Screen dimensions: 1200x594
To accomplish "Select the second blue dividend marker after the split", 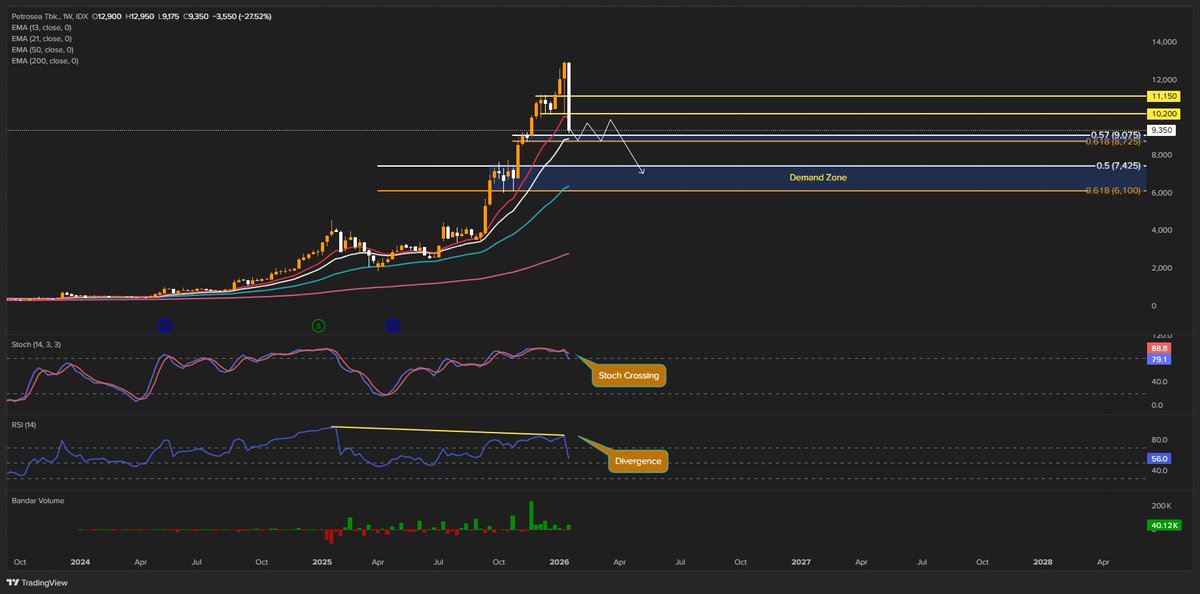I will (392, 324).
